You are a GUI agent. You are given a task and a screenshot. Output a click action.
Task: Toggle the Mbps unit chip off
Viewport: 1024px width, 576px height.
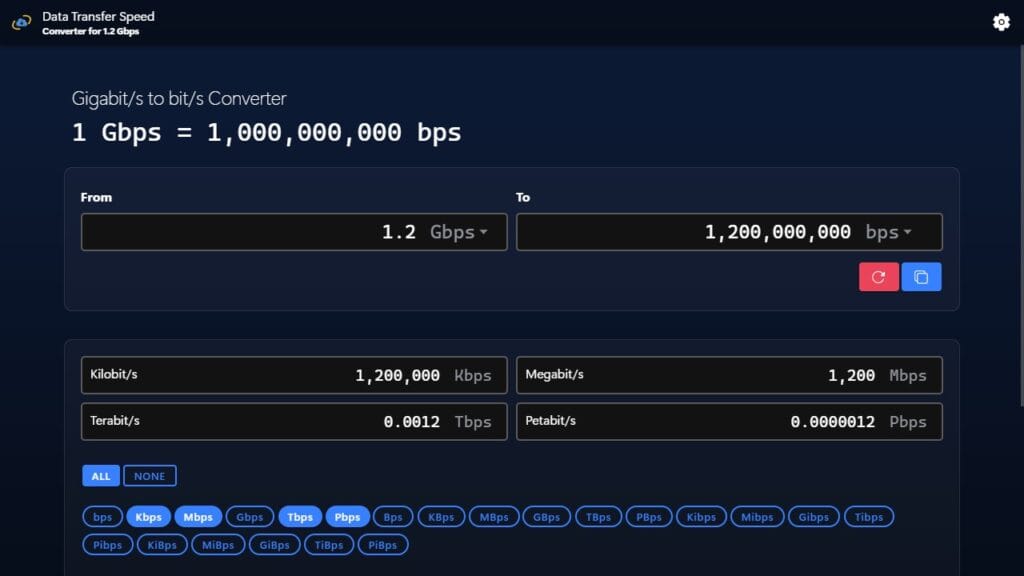[x=198, y=517]
